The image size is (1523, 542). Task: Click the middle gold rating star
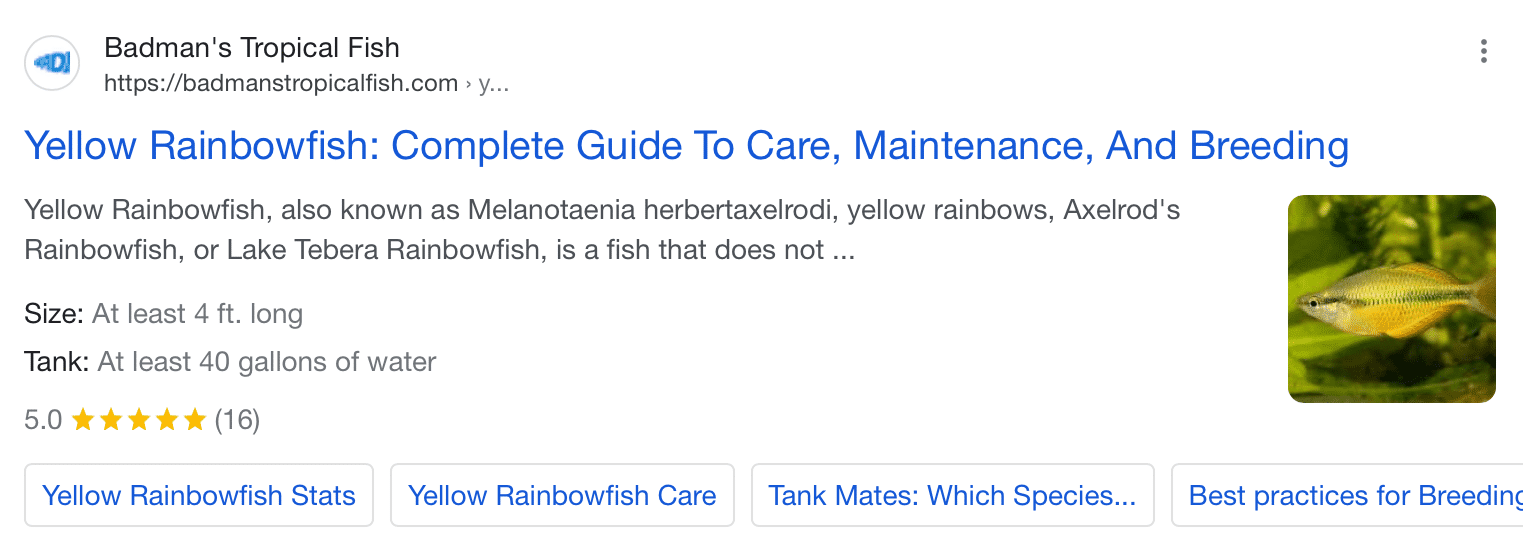(x=139, y=419)
